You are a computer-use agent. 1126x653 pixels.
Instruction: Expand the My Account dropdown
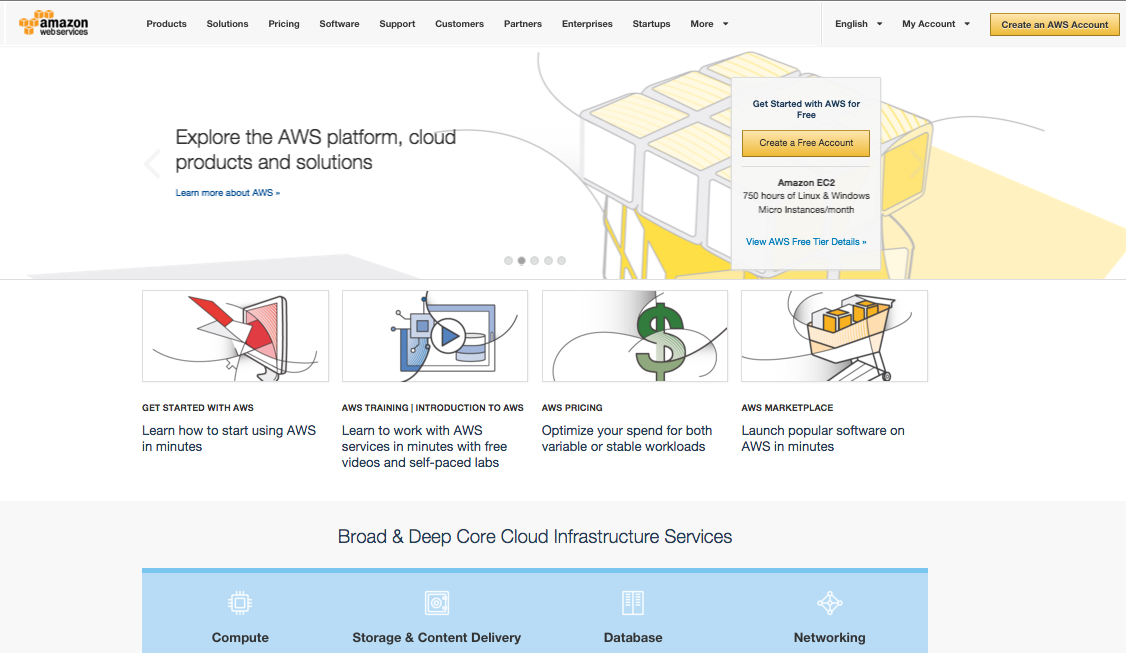point(936,24)
